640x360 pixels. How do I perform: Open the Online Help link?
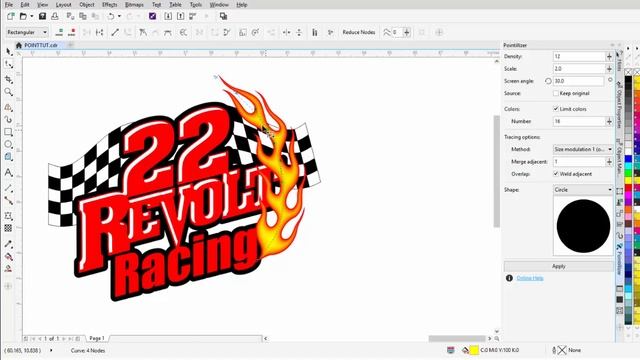click(x=530, y=278)
